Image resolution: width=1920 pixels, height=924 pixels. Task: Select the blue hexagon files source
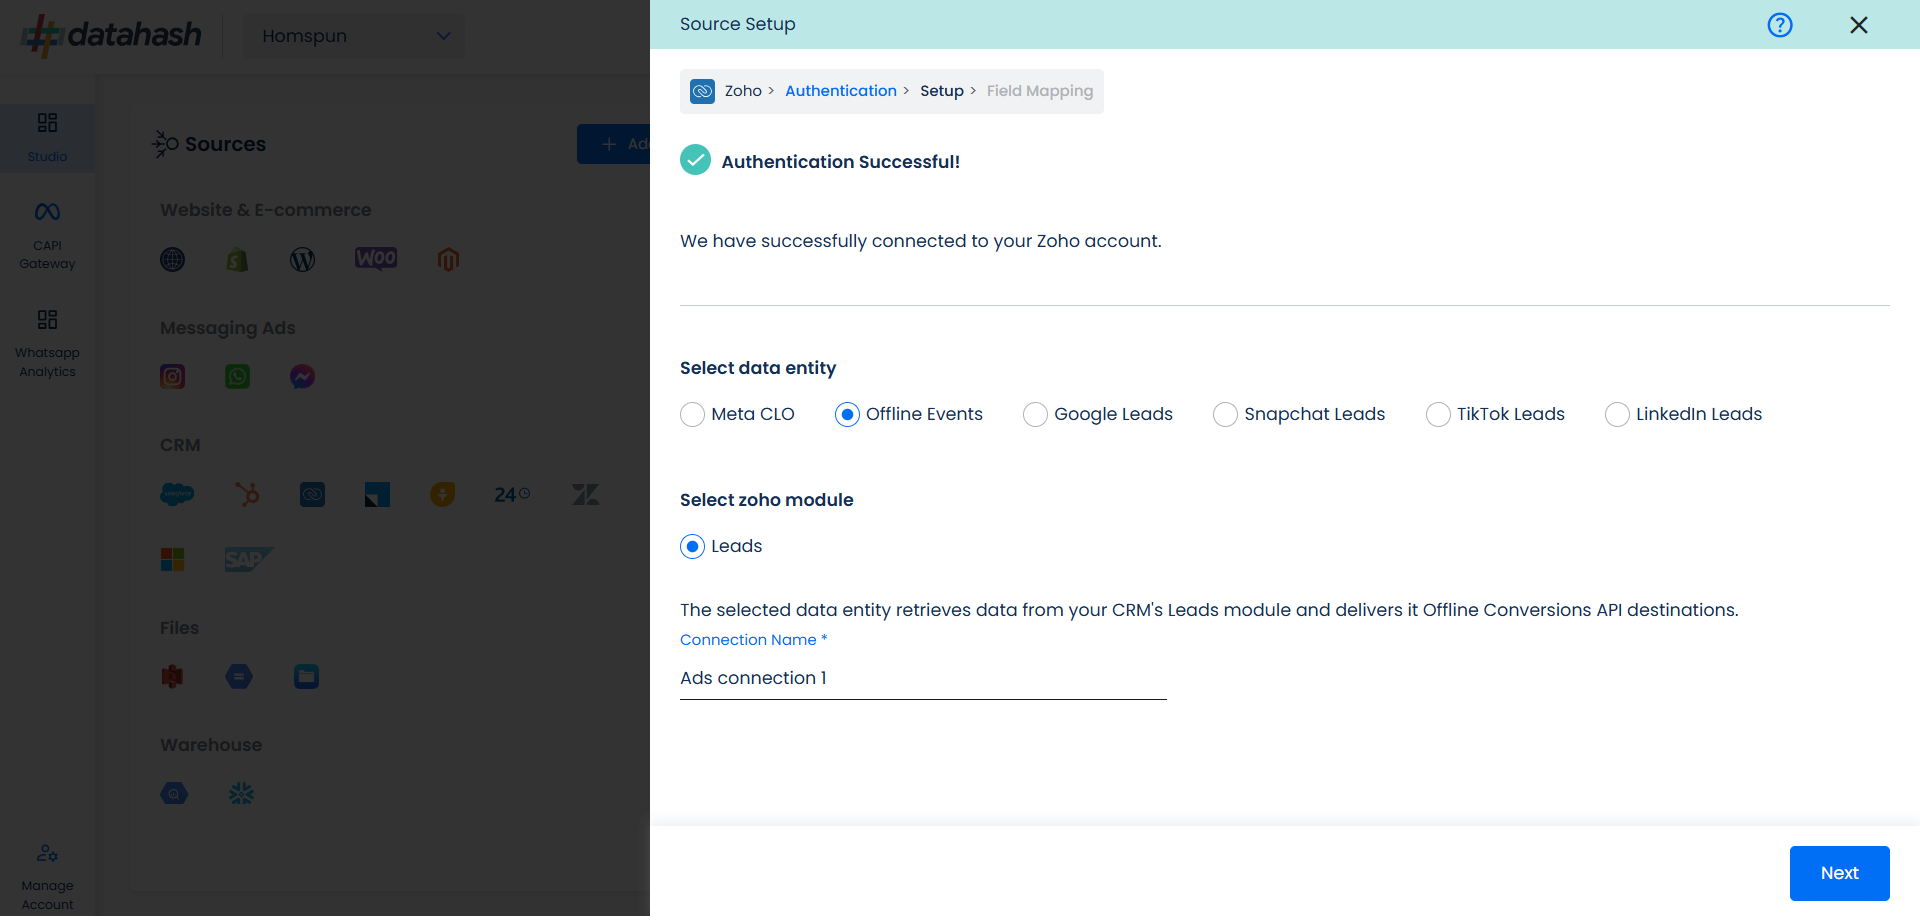(239, 678)
